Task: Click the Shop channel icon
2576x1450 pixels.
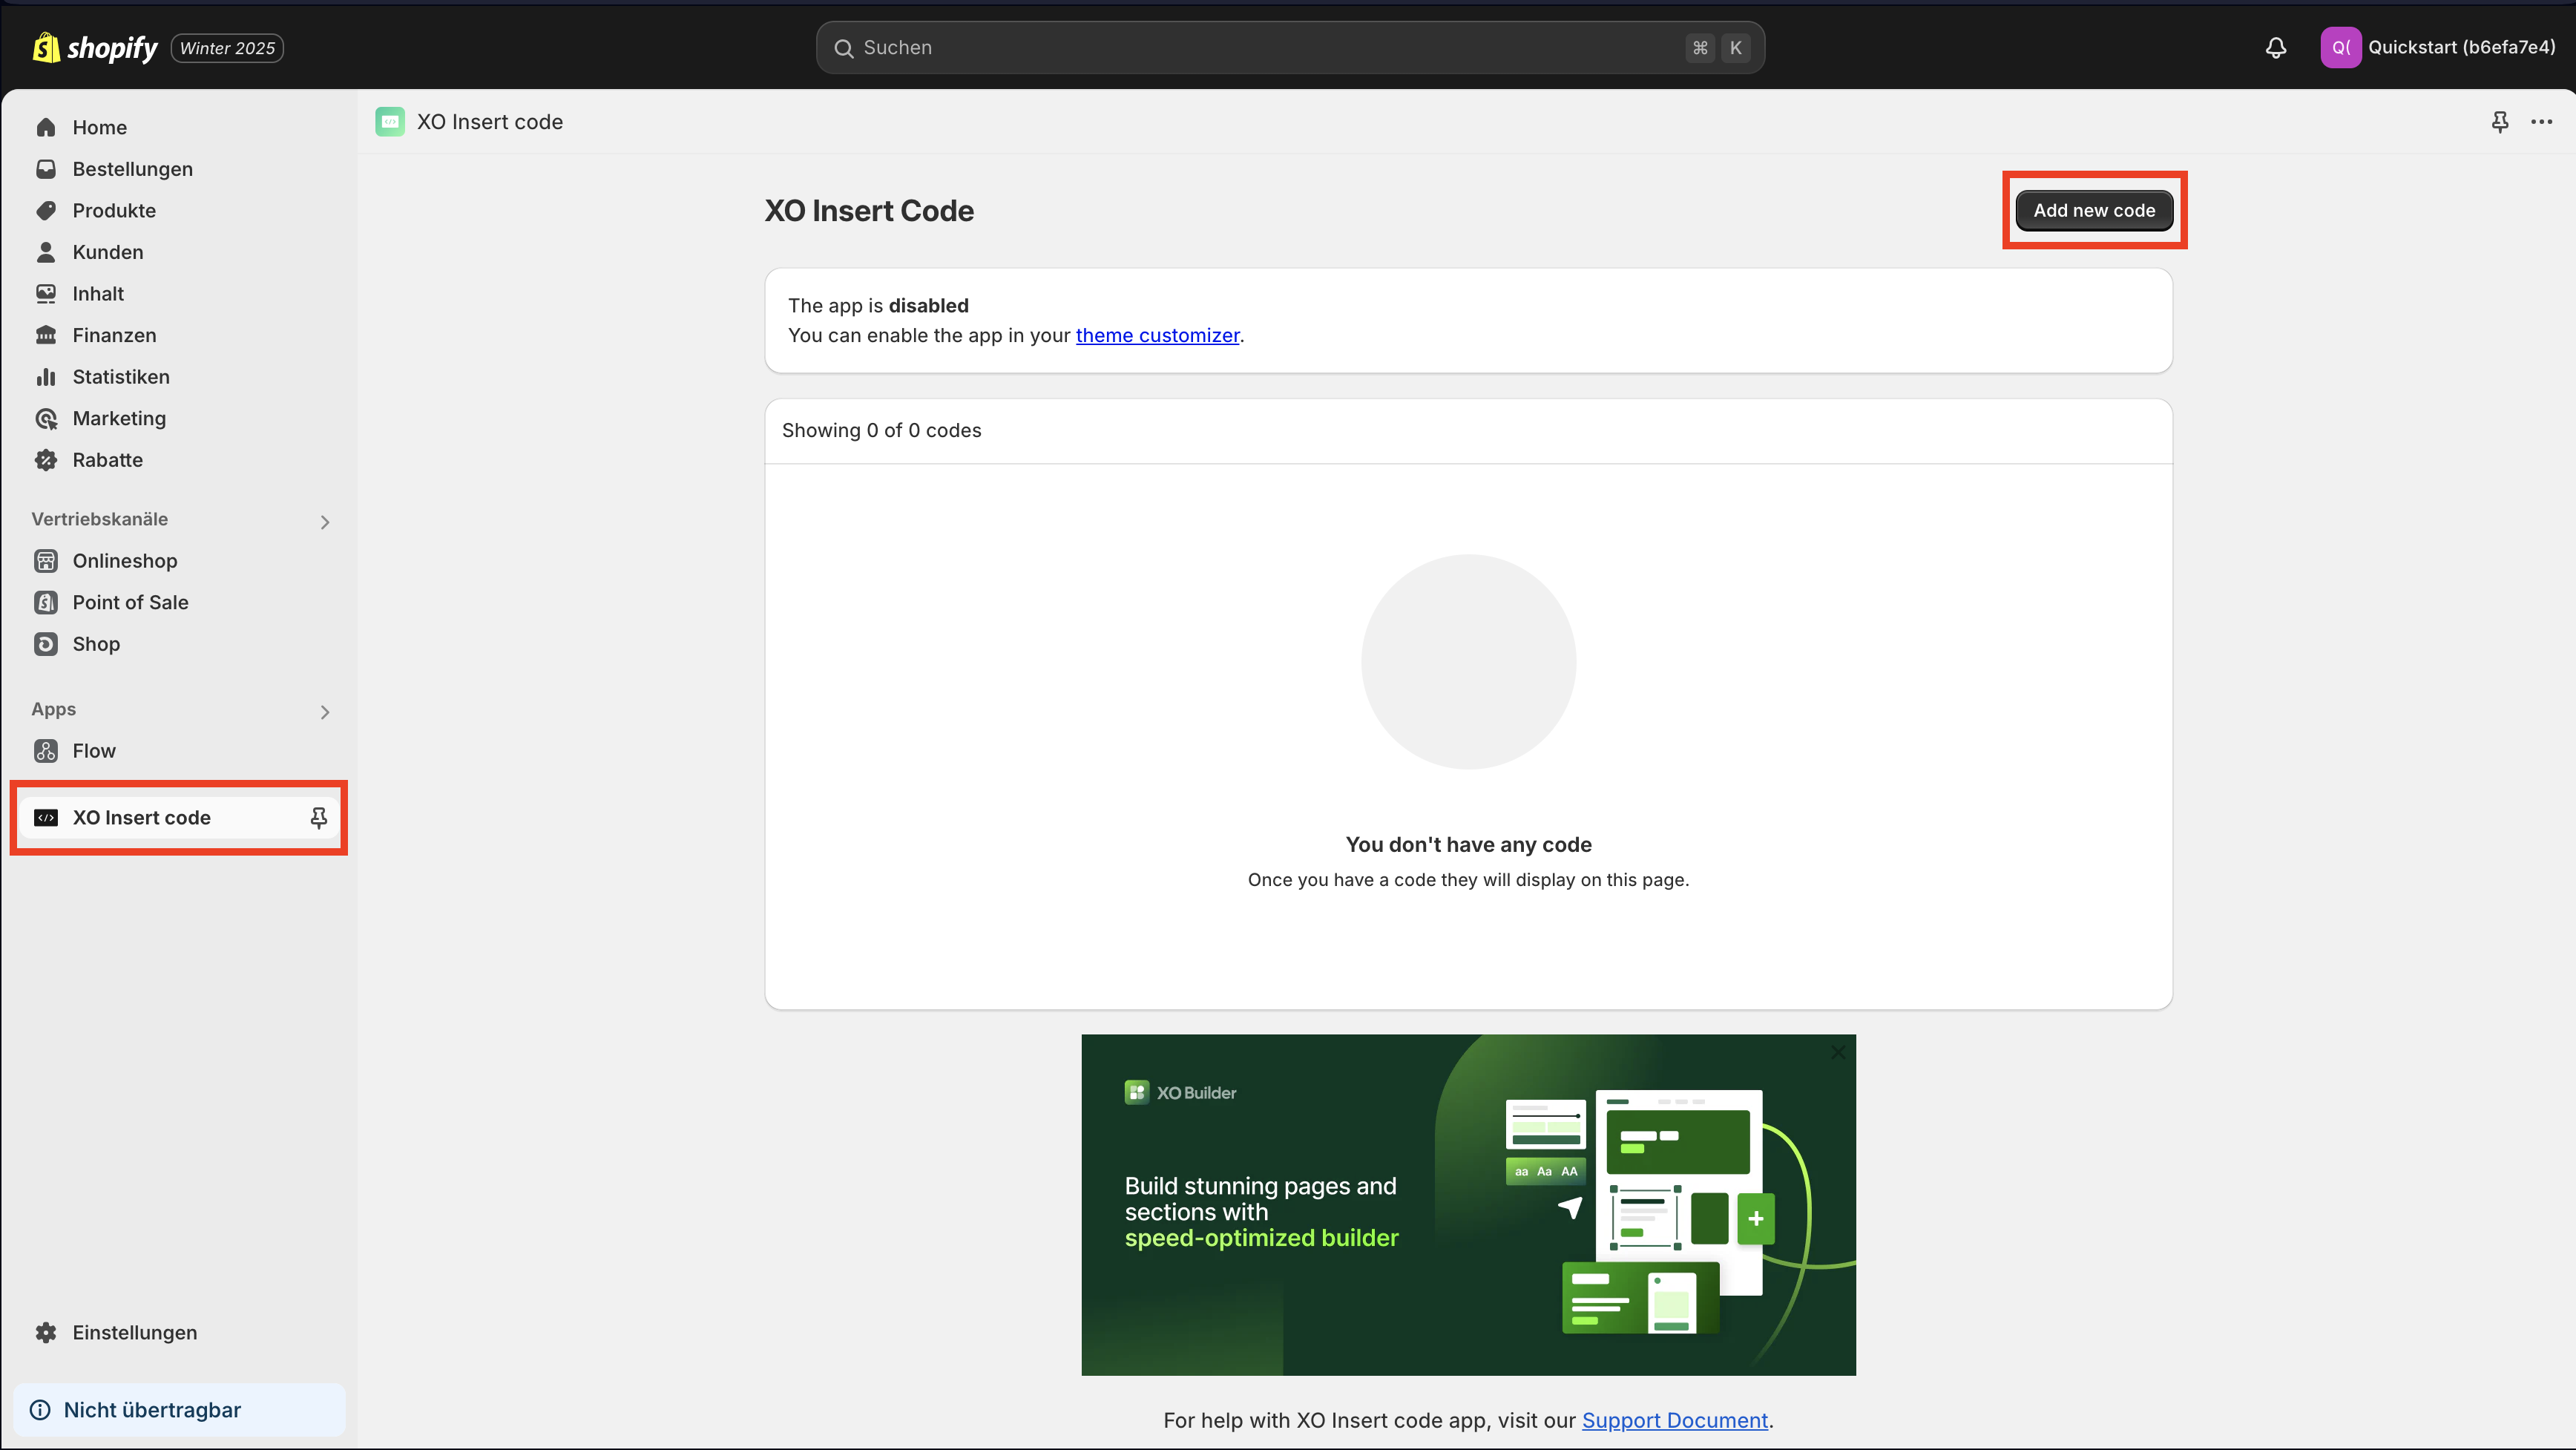Action: click(x=46, y=644)
